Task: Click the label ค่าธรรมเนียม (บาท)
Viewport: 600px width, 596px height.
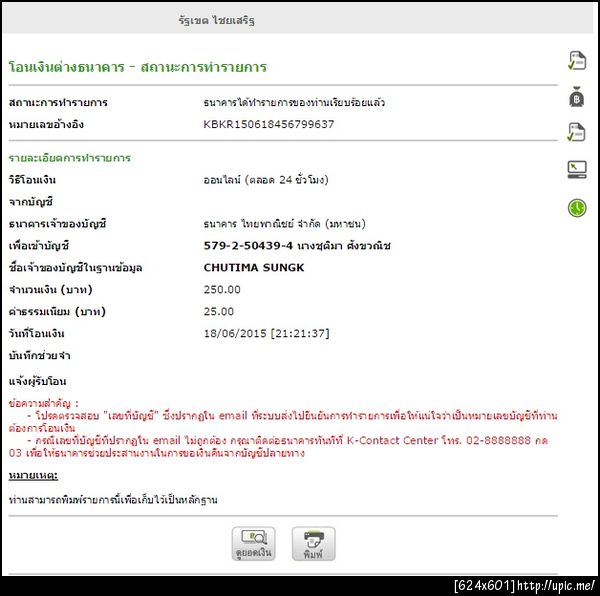Action: (x=57, y=311)
